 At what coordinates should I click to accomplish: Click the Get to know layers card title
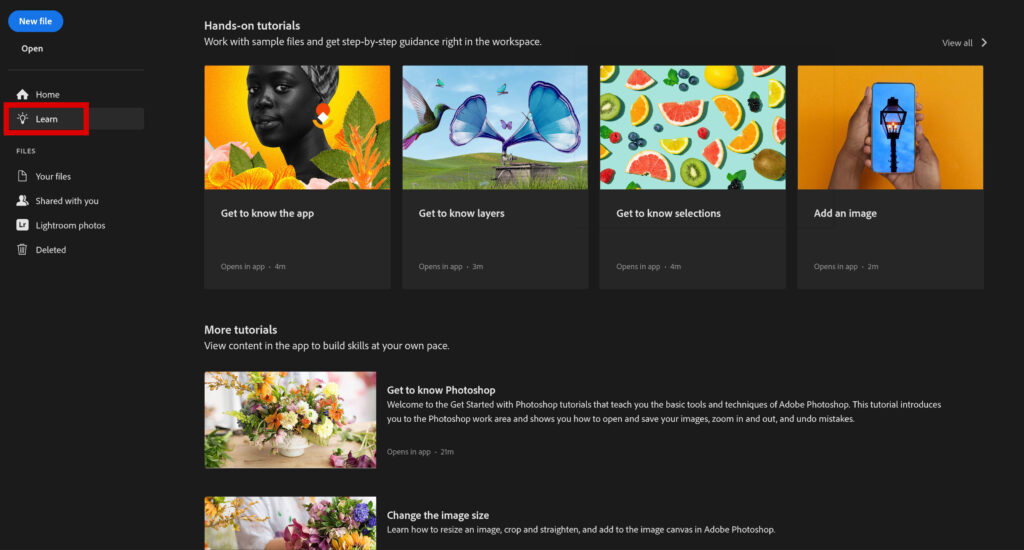461,213
